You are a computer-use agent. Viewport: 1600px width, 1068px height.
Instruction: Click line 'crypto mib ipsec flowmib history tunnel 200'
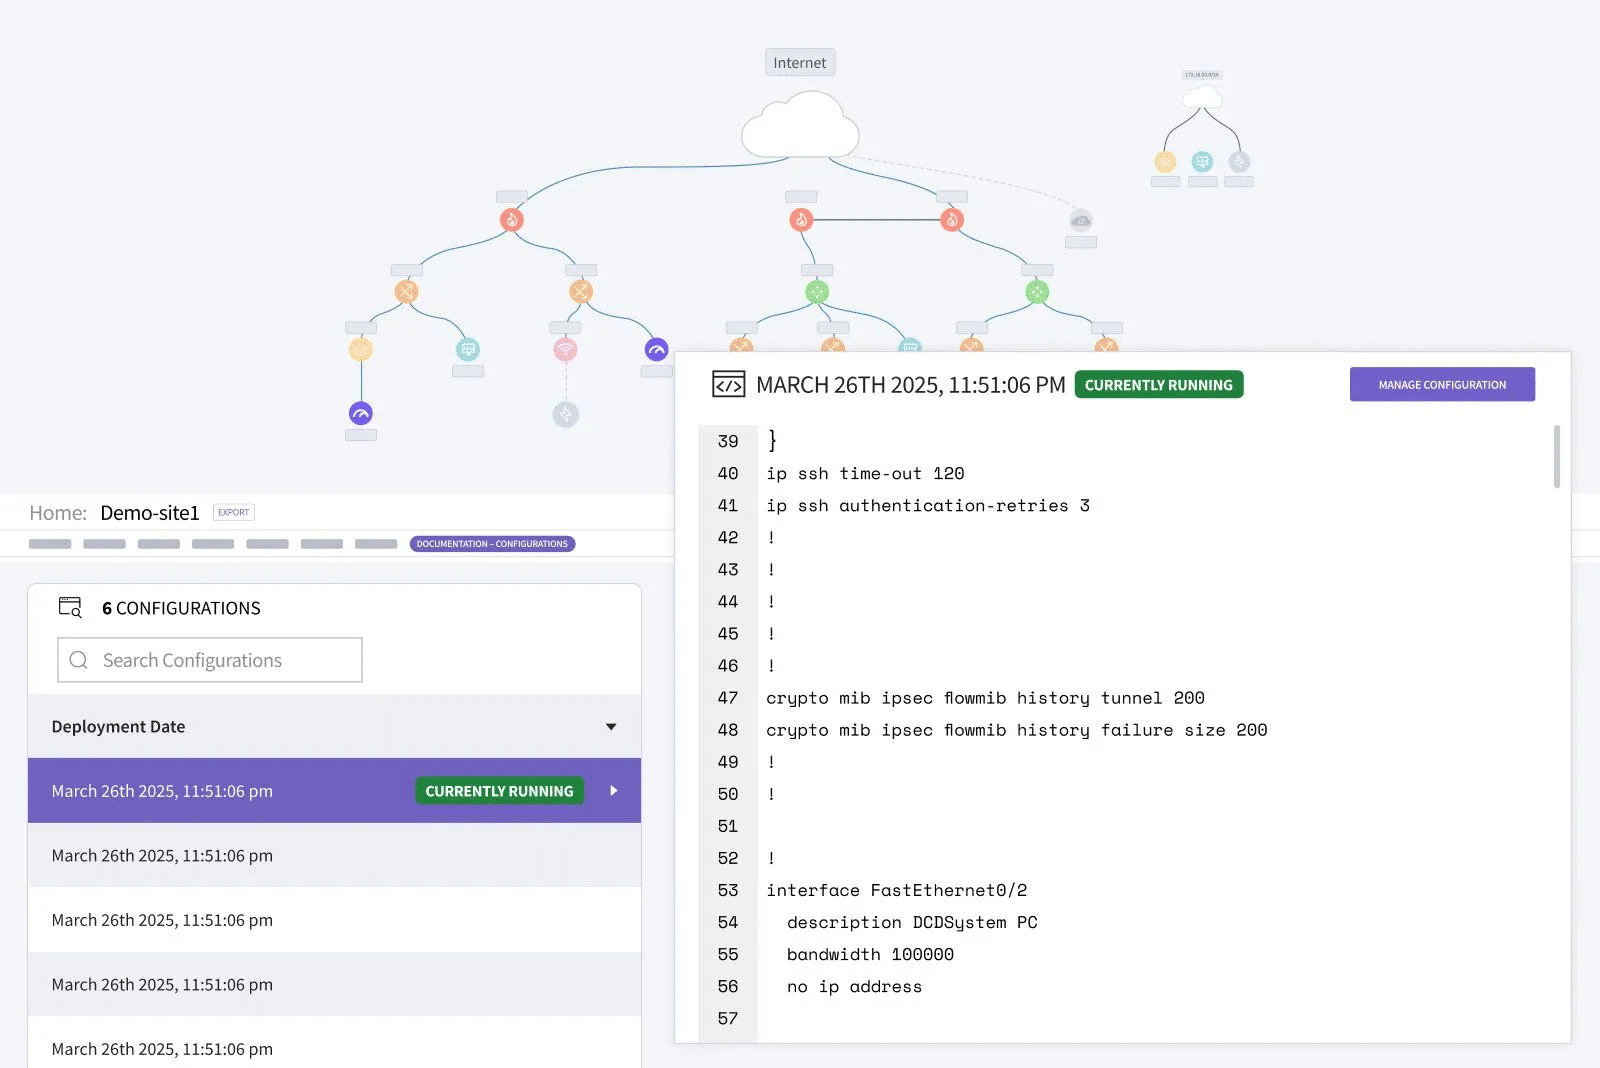click(x=985, y=698)
